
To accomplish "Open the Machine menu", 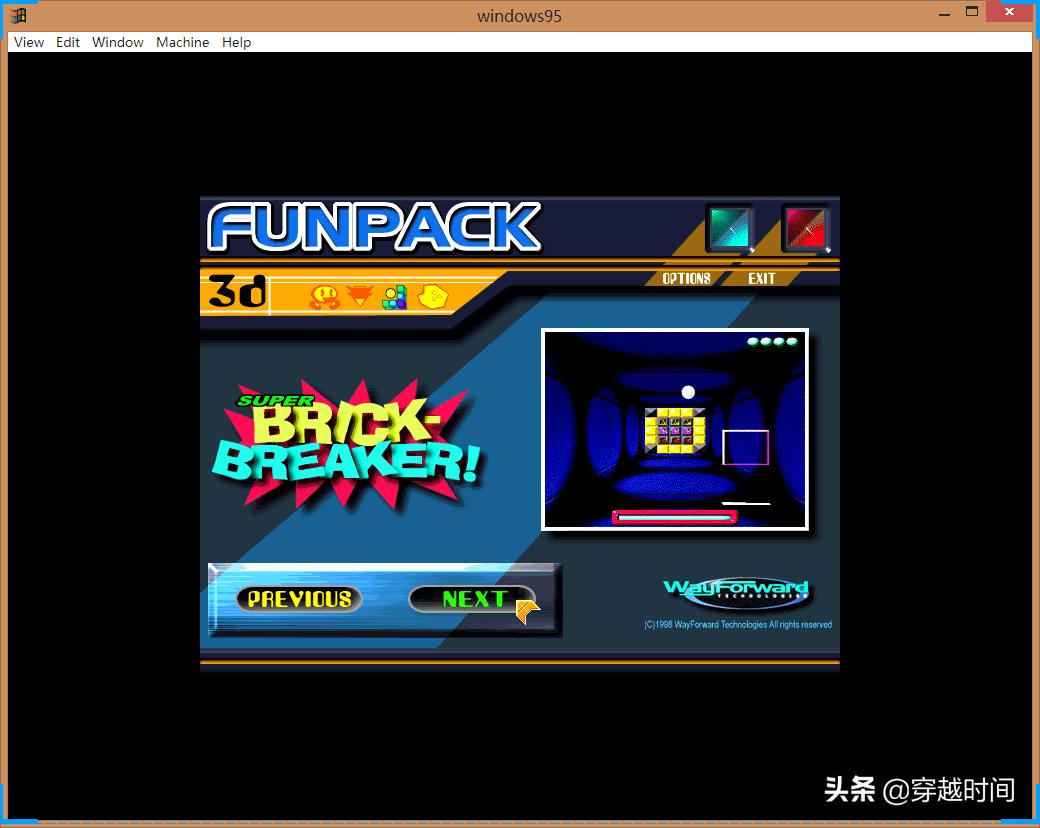I will pyautogui.click(x=182, y=42).
